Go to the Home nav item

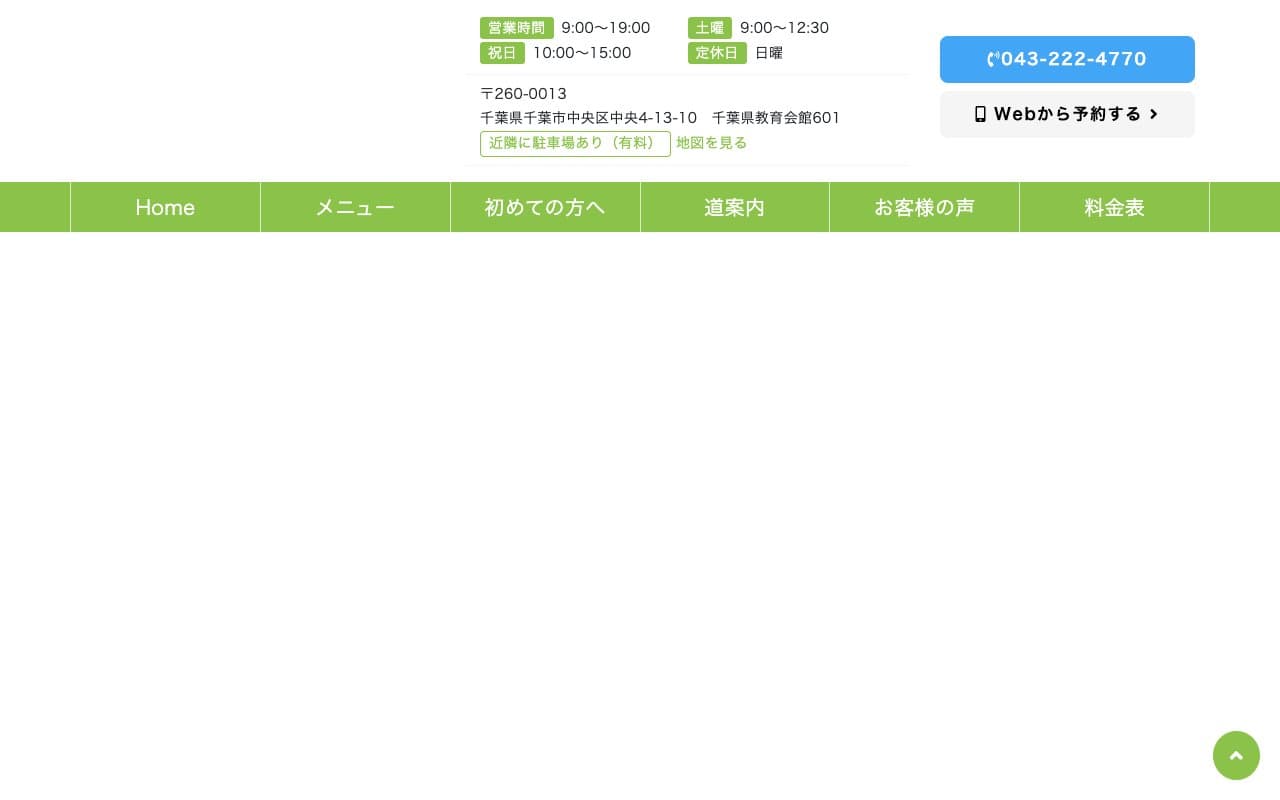click(165, 207)
